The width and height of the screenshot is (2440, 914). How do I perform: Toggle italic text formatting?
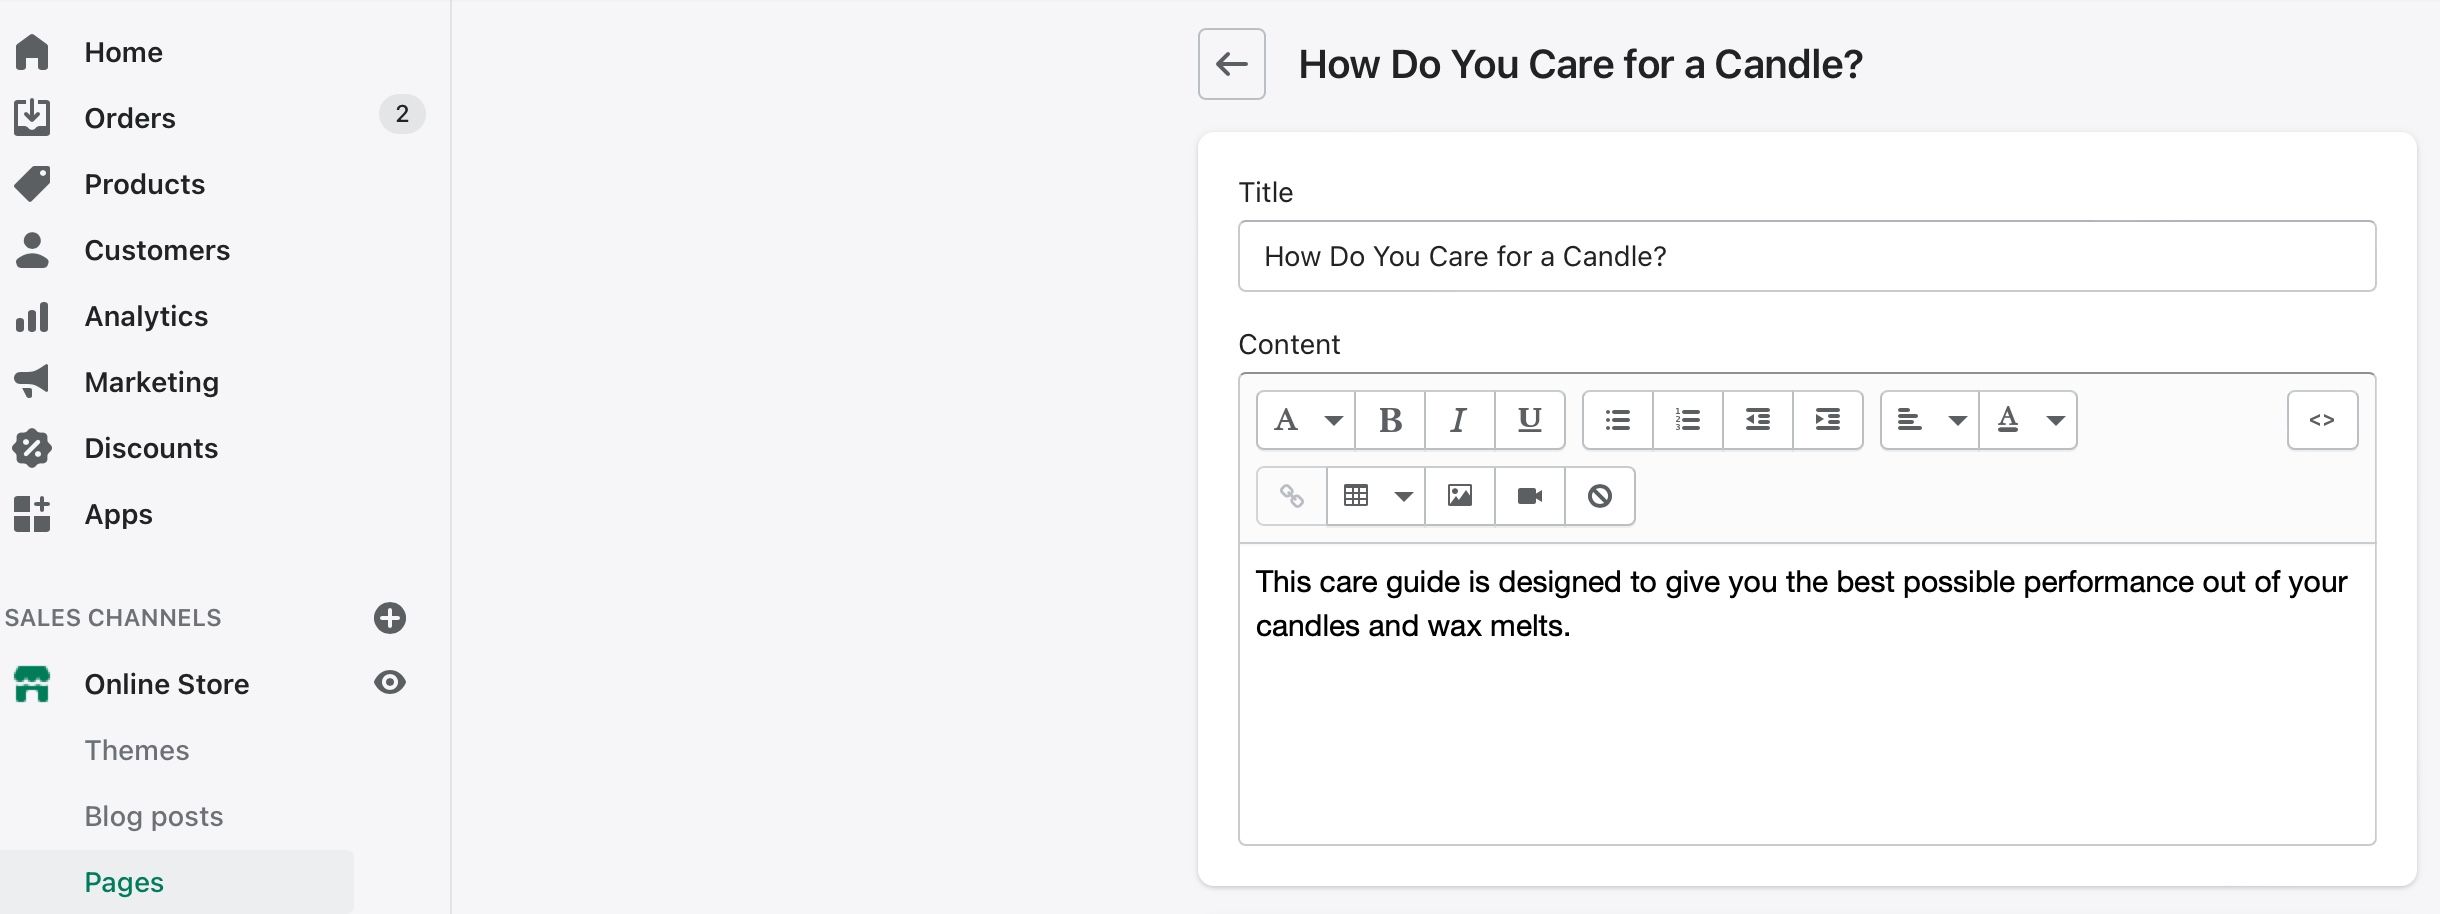[1459, 420]
